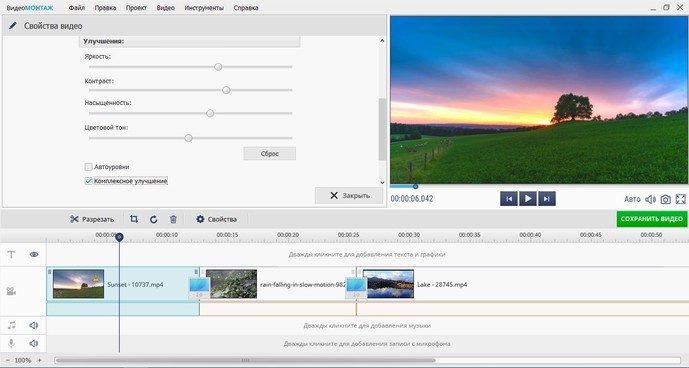Viewport: 689px width, 368px height.
Task: Click the 00:00:06.042 timecode display
Action: [x=412, y=199]
